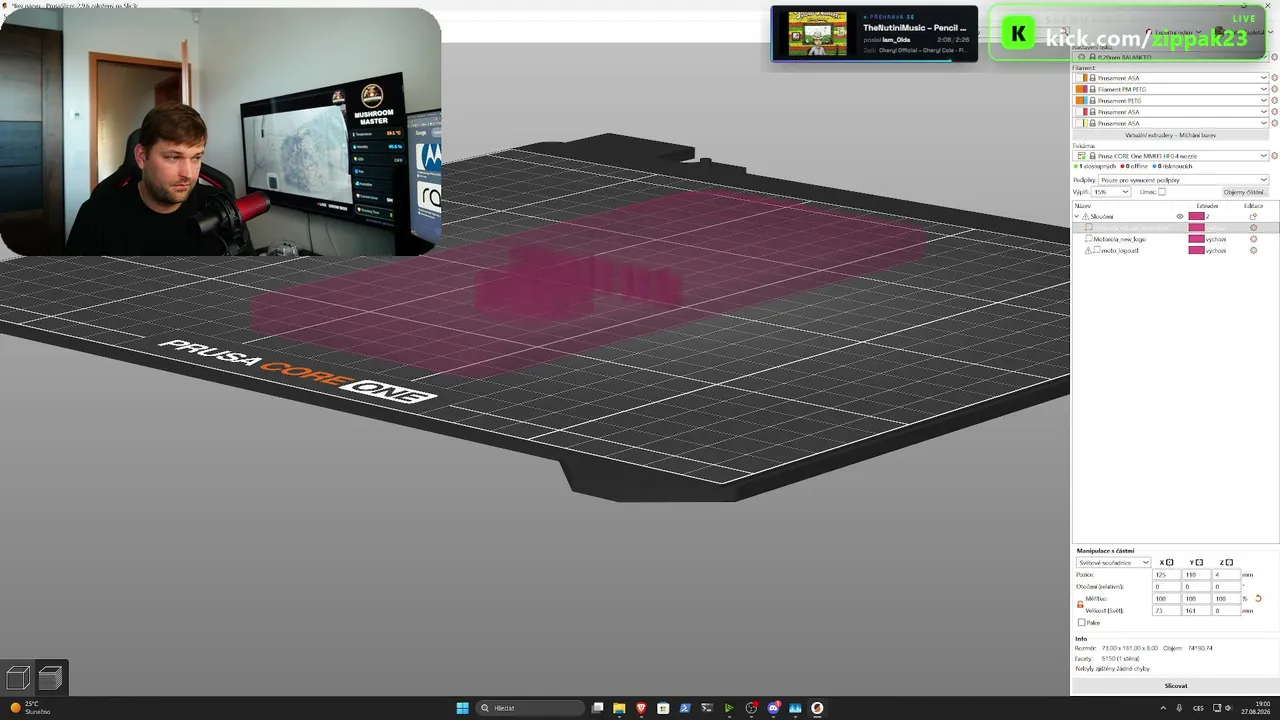The height and width of the screenshot is (720, 1280).
Task: Open Discord from the taskbar
Action: (x=773, y=708)
